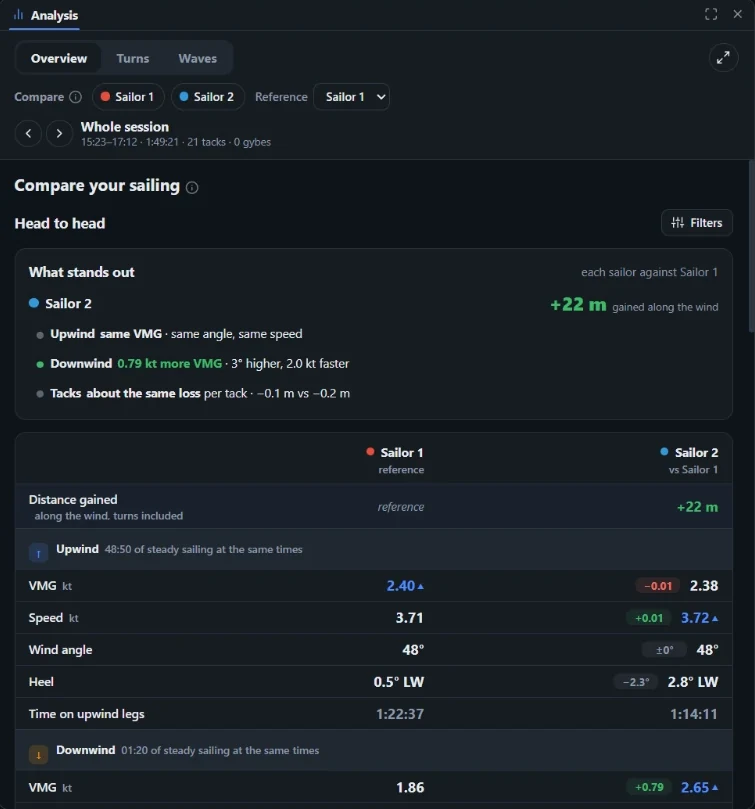Click the 'Tacks about the same loss' line
Screen dimensions: 755x809
click(200, 394)
